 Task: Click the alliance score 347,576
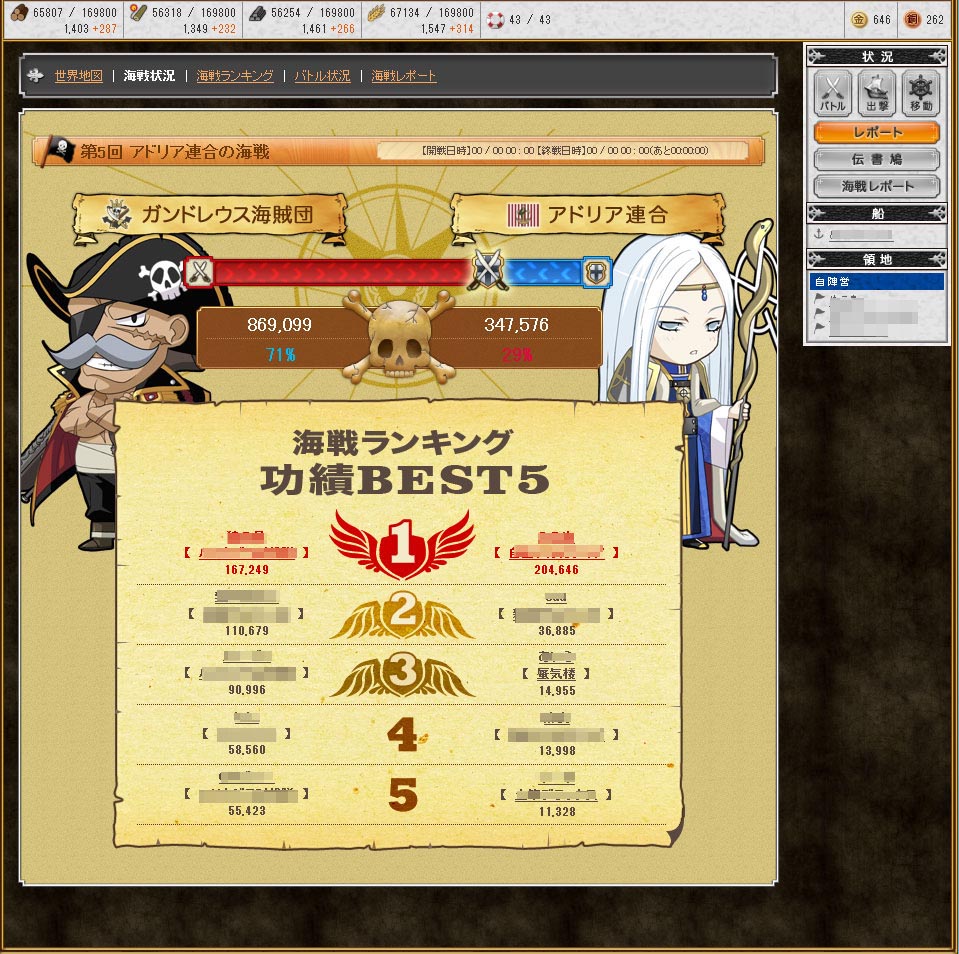pos(516,325)
